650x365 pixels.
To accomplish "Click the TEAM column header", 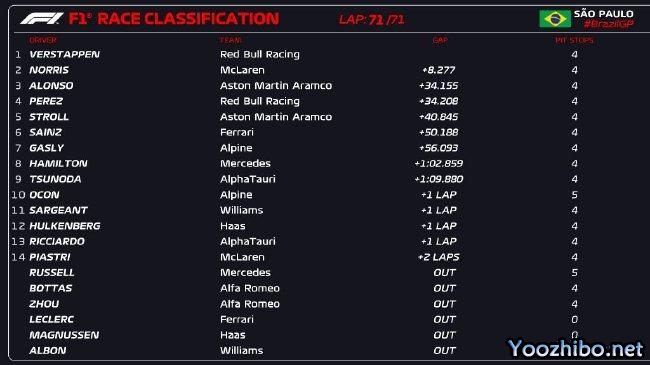I will (231, 40).
